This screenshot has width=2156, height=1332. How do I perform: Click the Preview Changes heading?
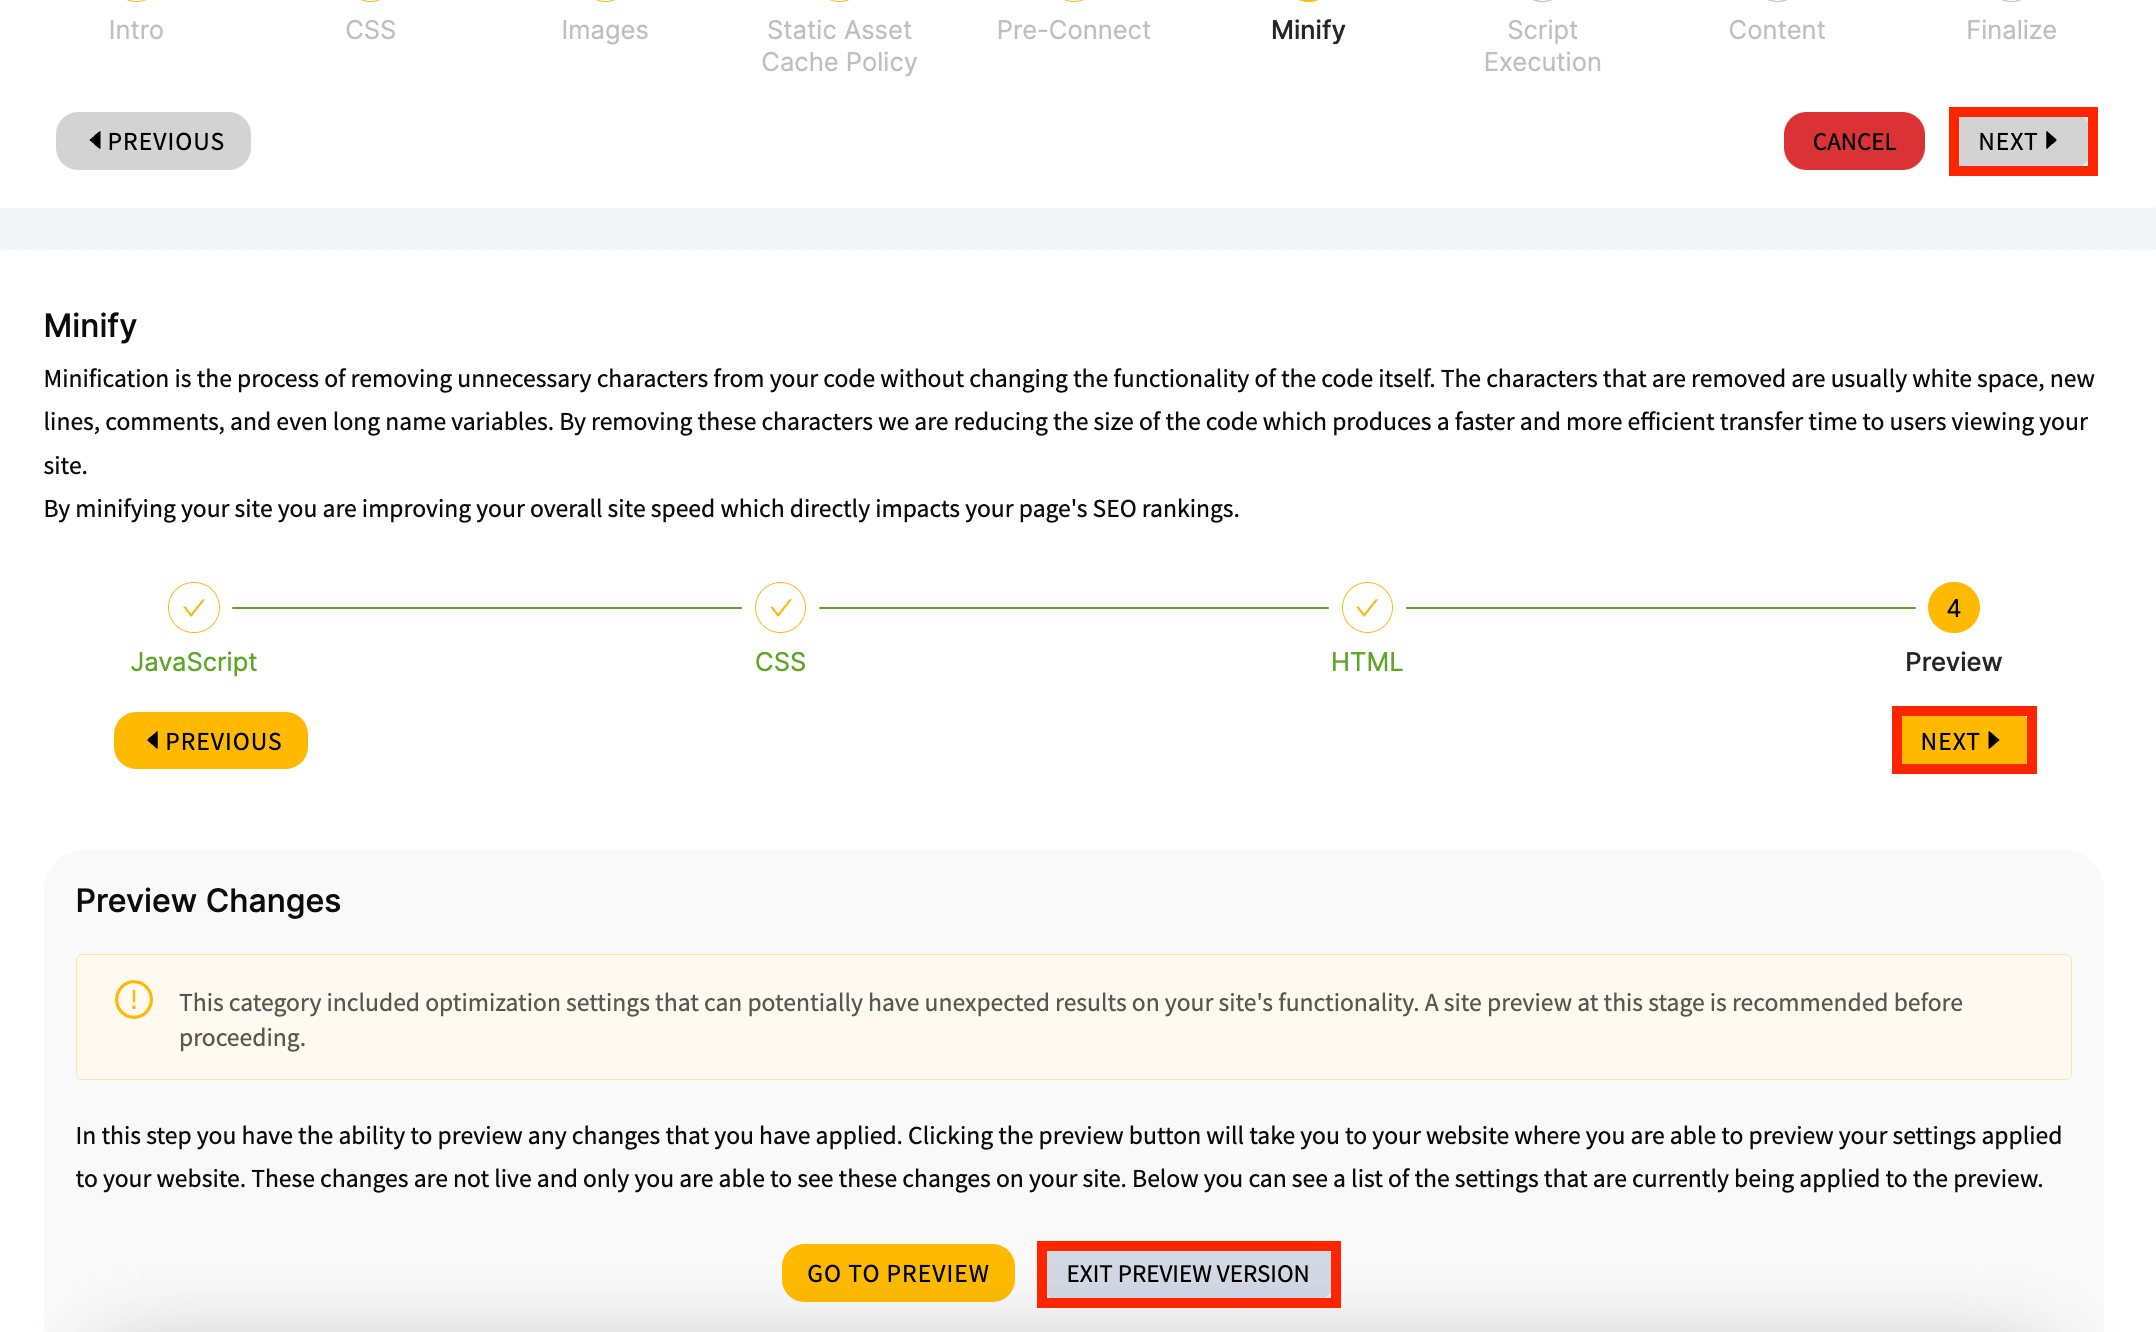coord(208,900)
